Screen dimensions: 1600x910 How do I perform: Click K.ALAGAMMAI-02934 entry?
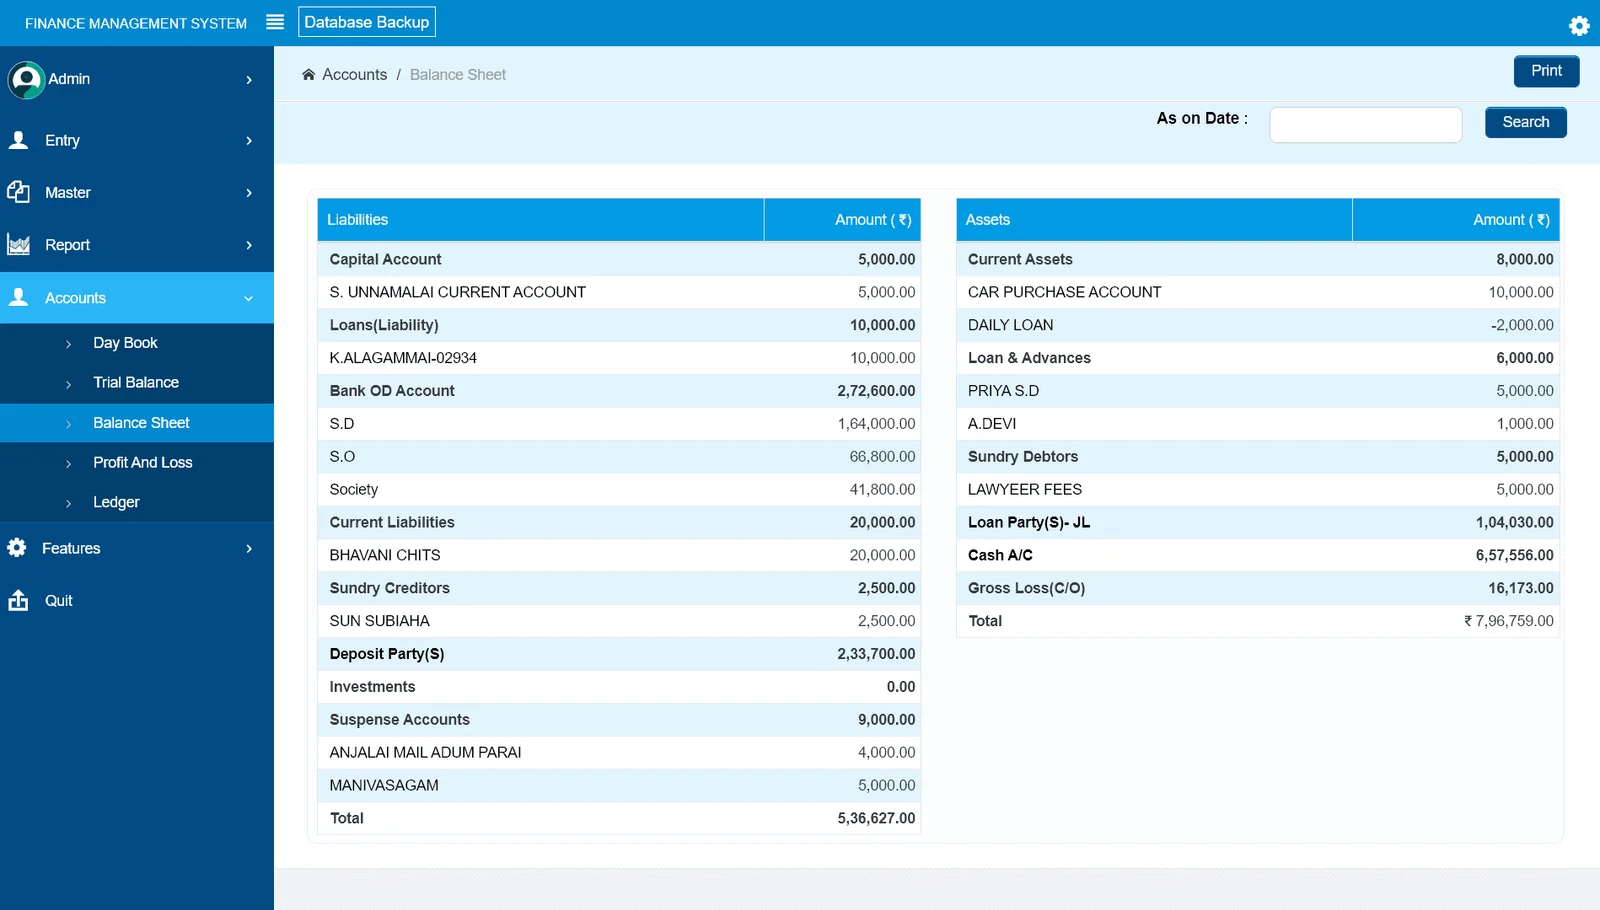403,358
